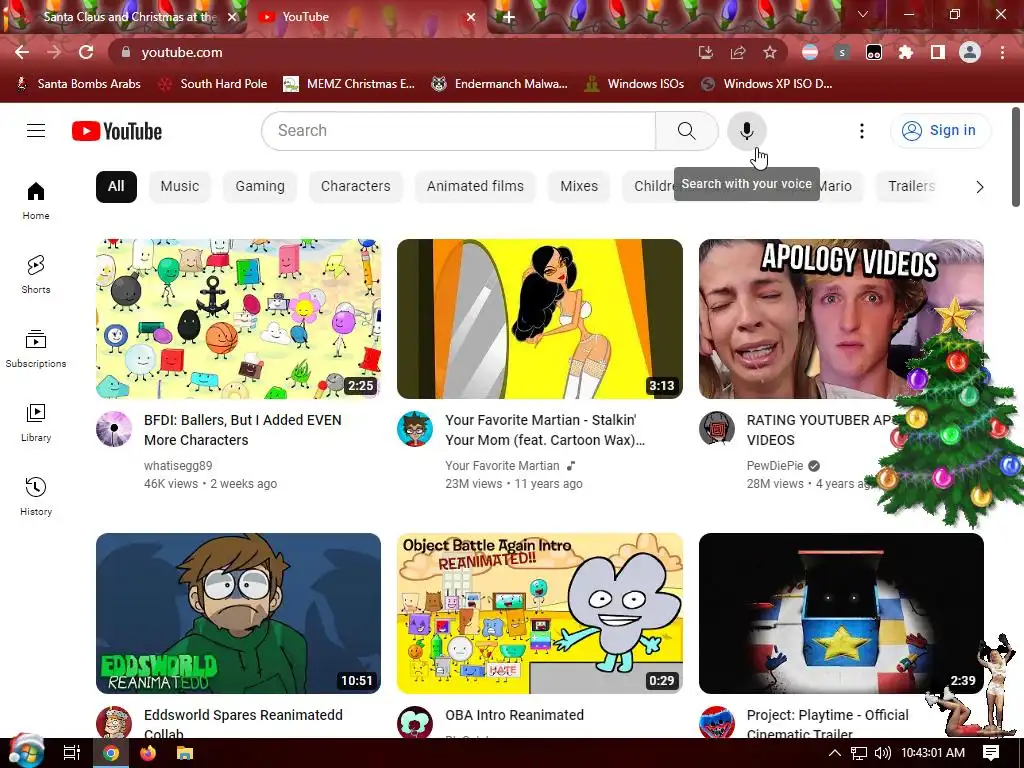Open Library from the sidebar

36,423
